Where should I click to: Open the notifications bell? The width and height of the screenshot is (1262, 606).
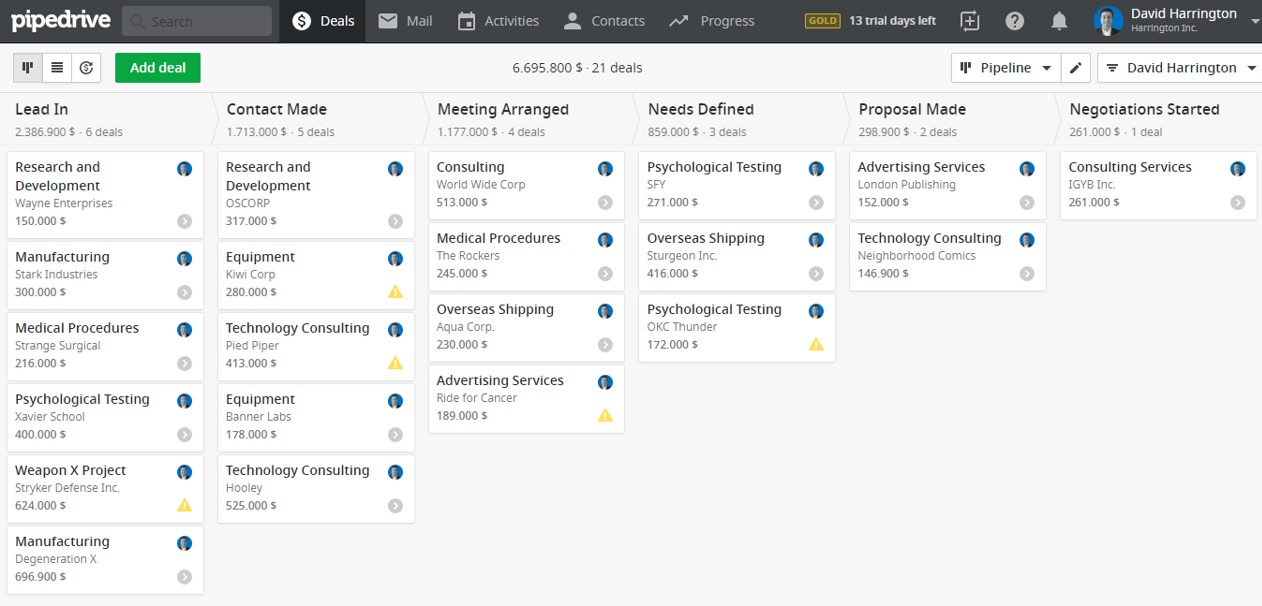(1059, 21)
